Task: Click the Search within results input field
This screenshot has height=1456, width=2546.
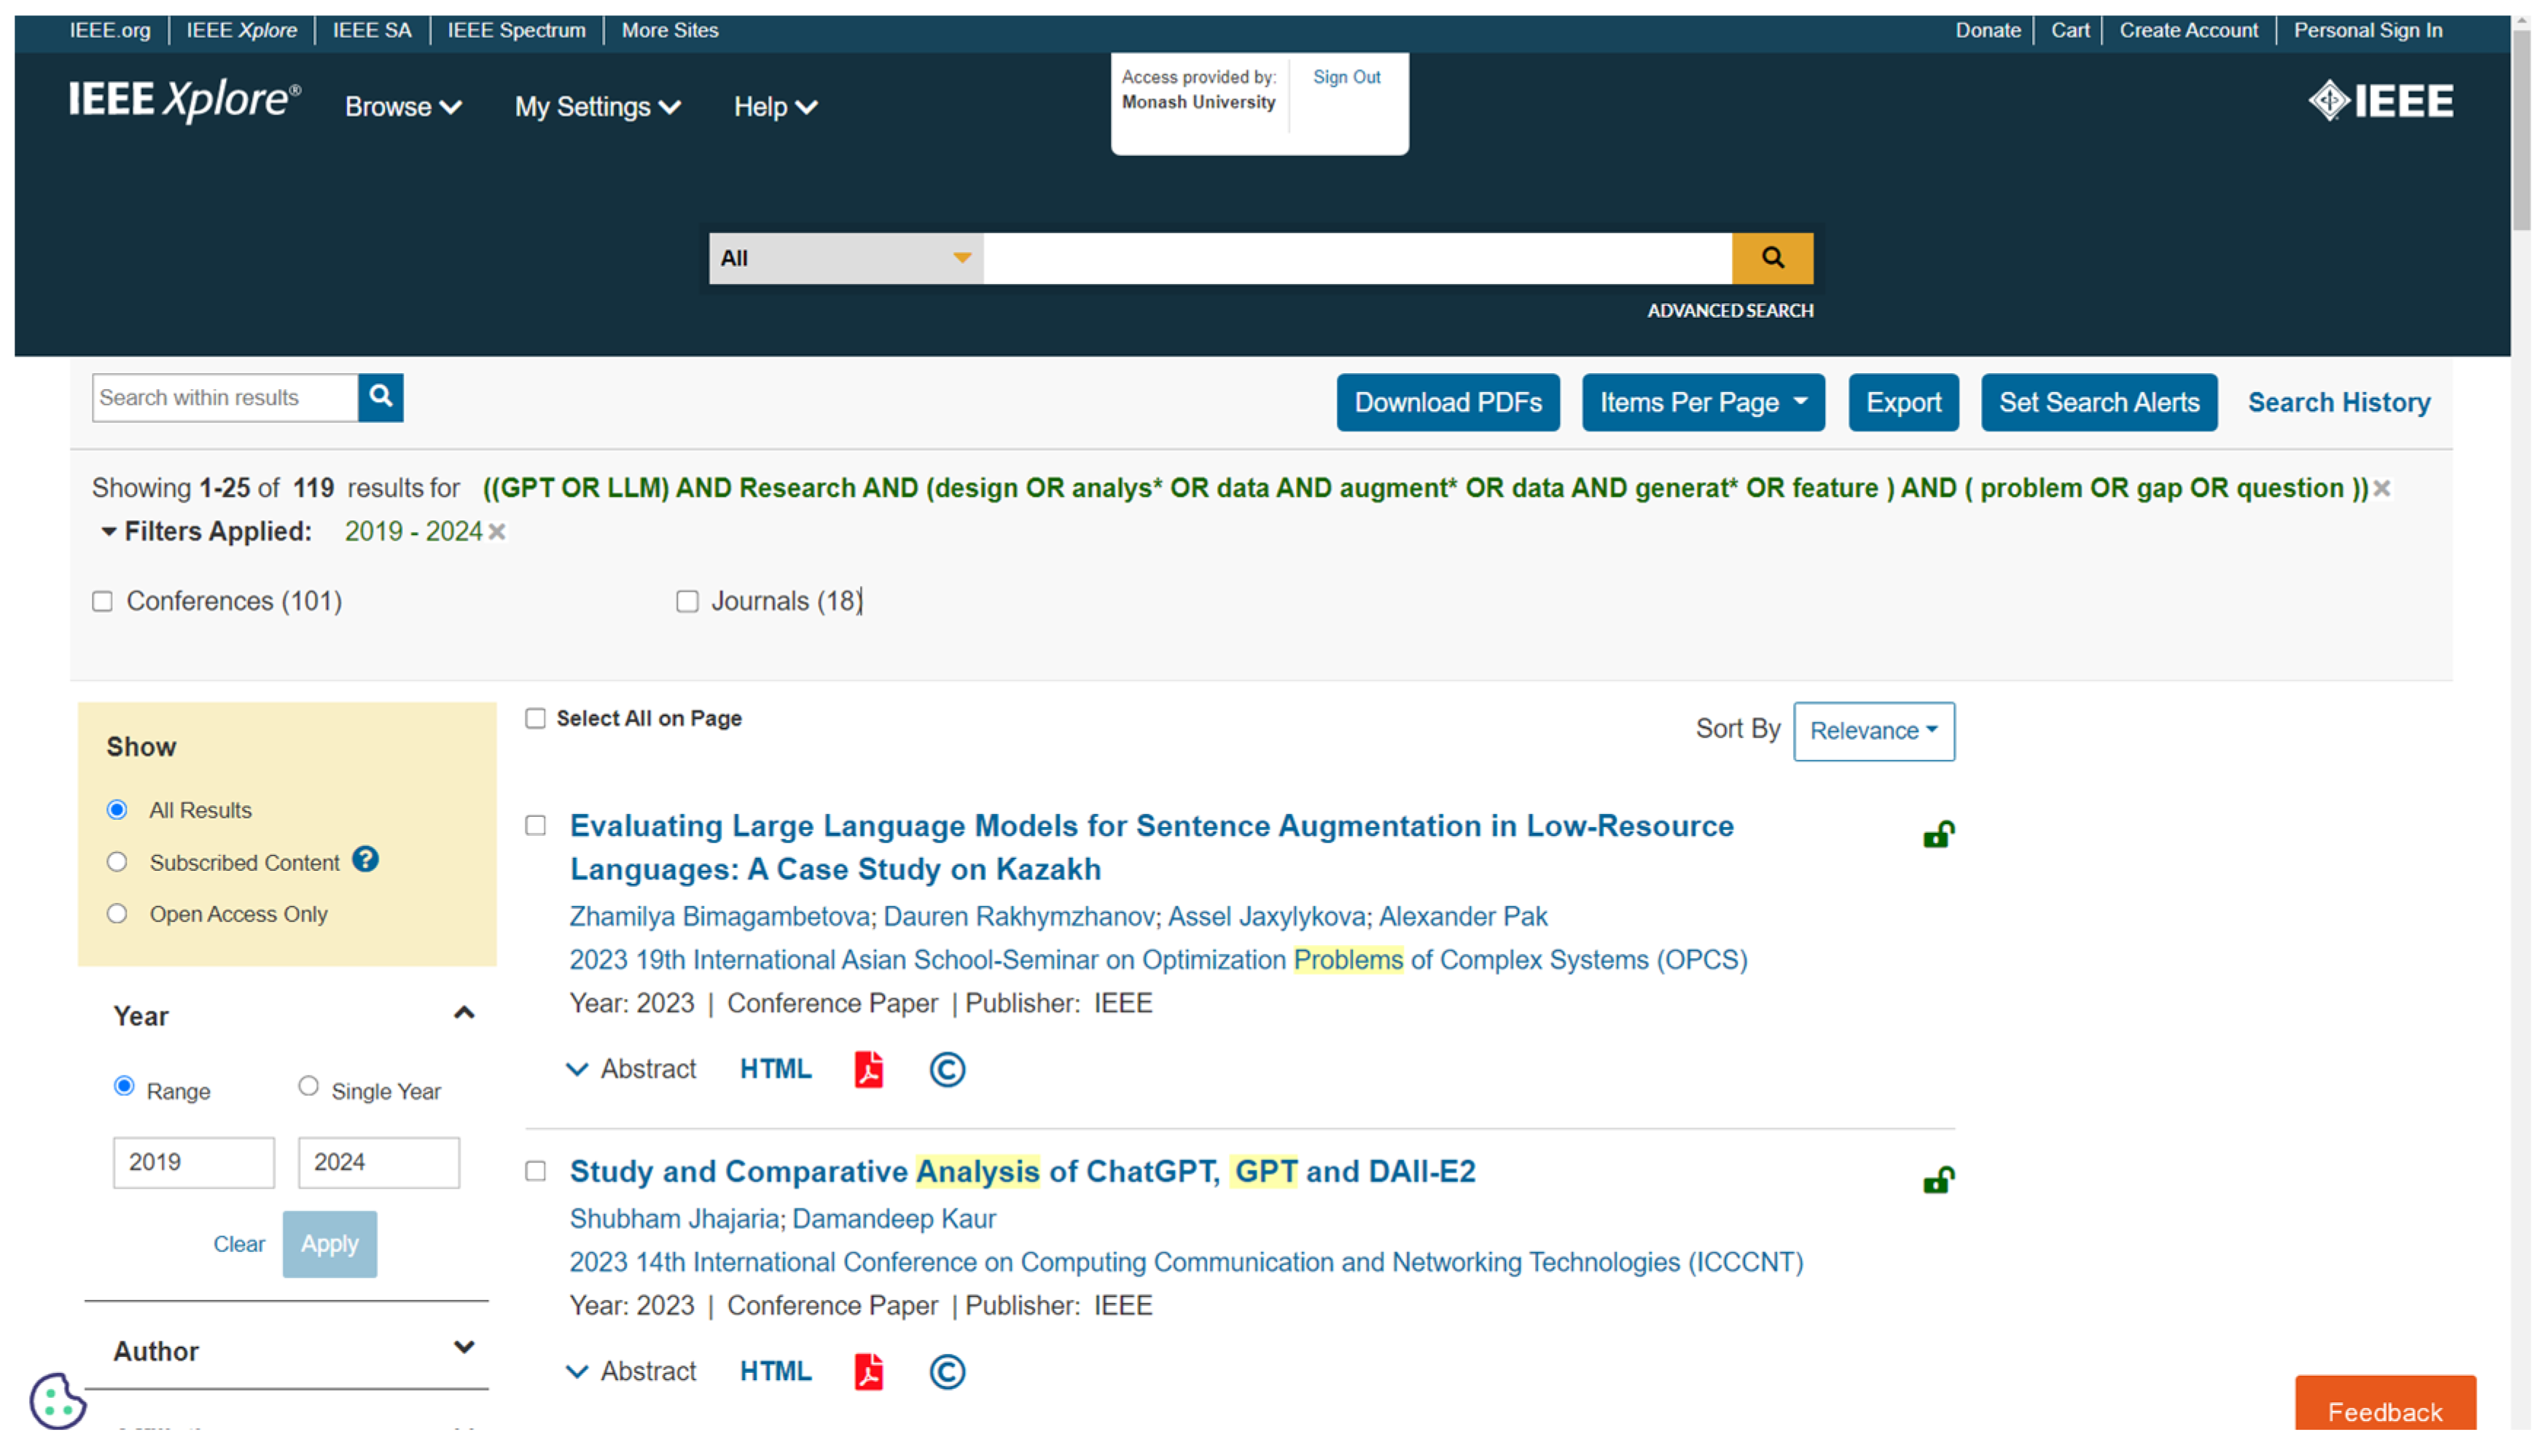Action: (x=224, y=398)
